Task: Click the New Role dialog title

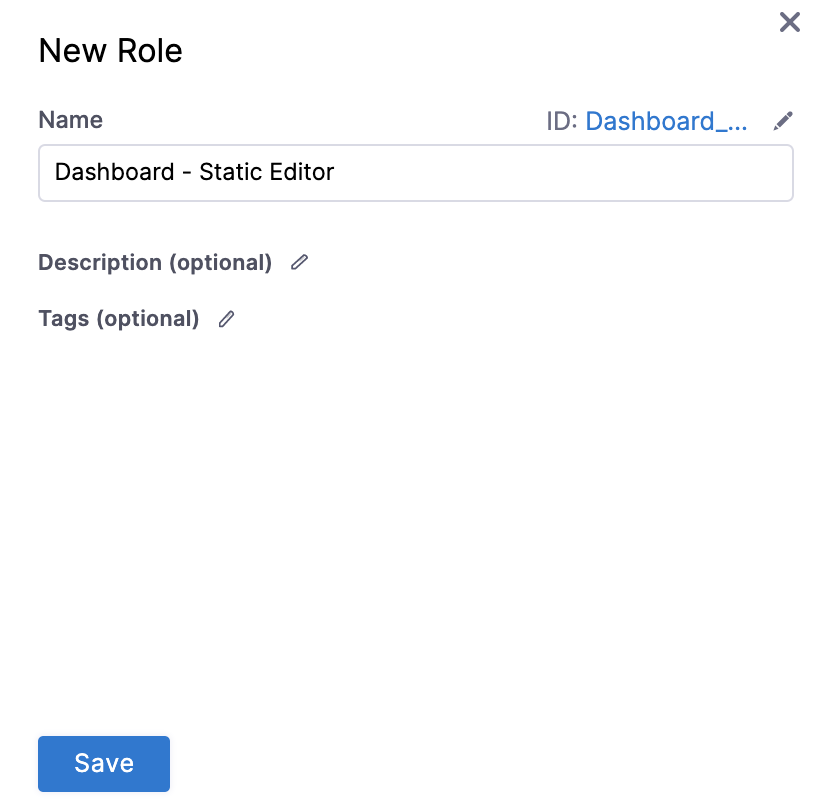Action: pyautogui.click(x=110, y=51)
